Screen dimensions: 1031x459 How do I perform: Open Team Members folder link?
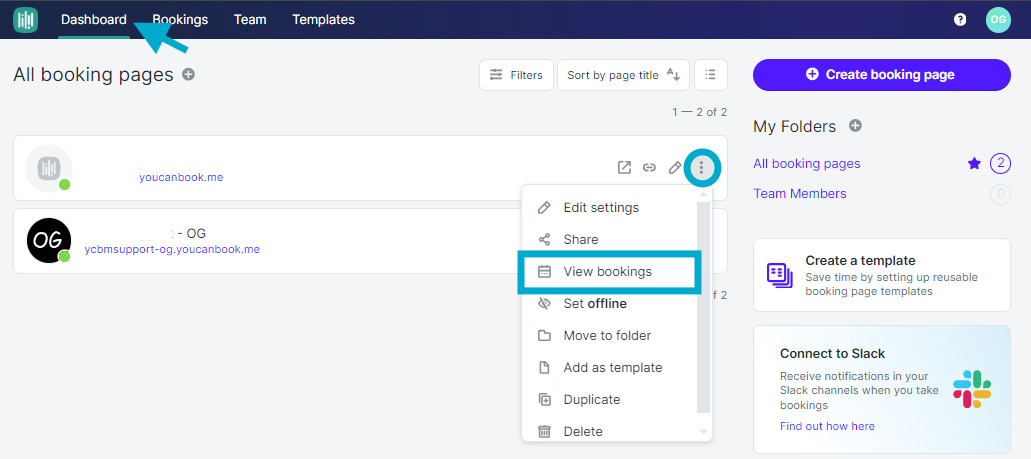pyautogui.click(x=800, y=193)
